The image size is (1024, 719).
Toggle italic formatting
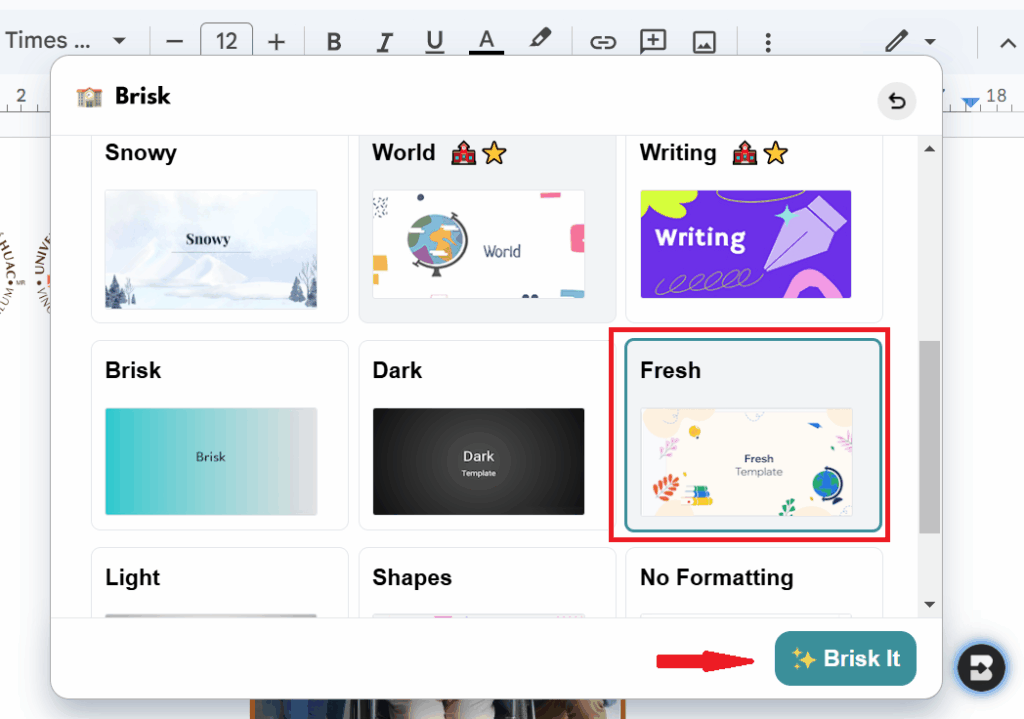tap(385, 41)
